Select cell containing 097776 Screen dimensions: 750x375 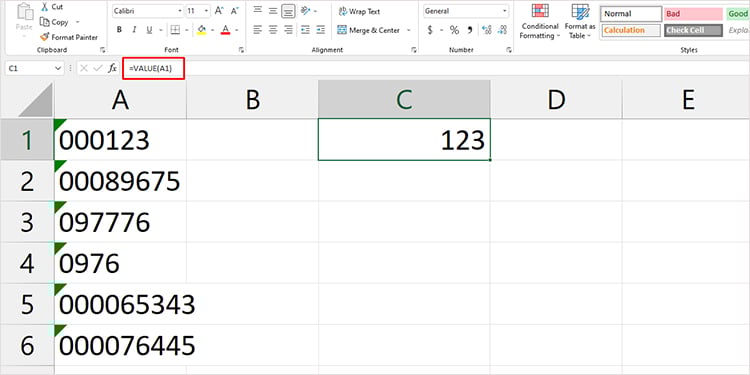click(x=120, y=222)
